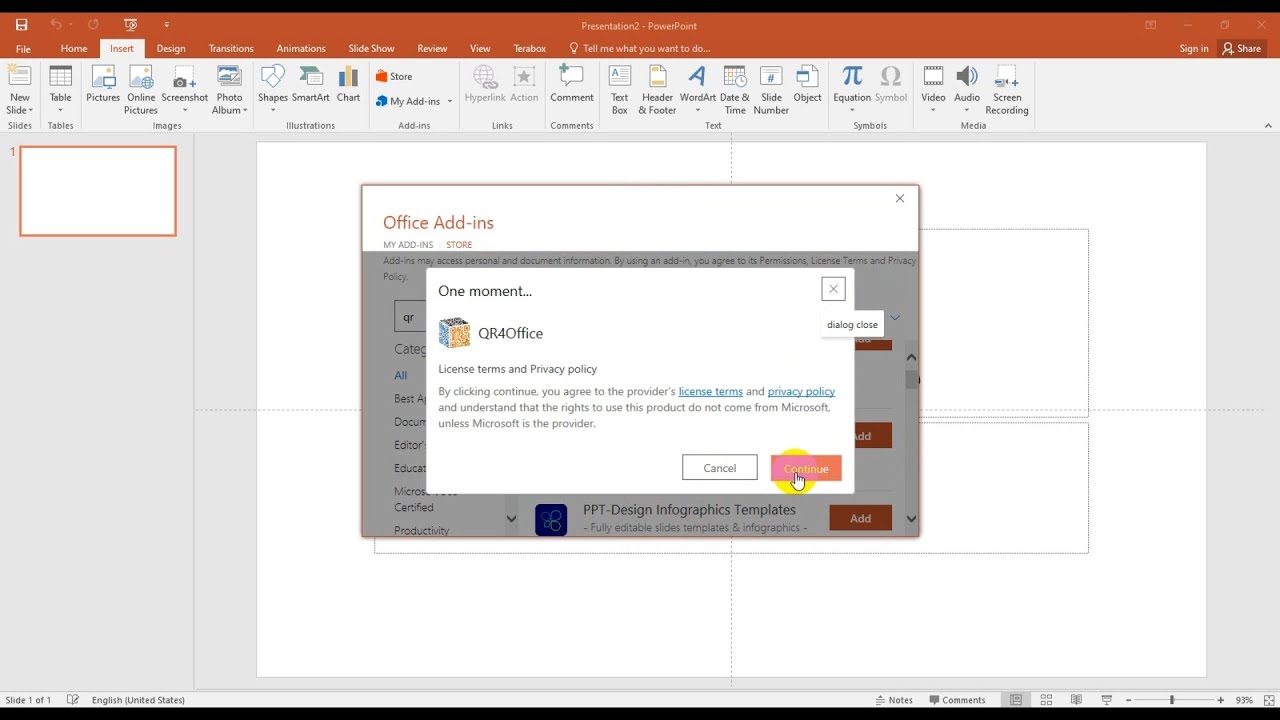Open Customize Quick Access Toolbar dropdown
Image resolution: width=1280 pixels, height=720 pixels.
coord(167,25)
